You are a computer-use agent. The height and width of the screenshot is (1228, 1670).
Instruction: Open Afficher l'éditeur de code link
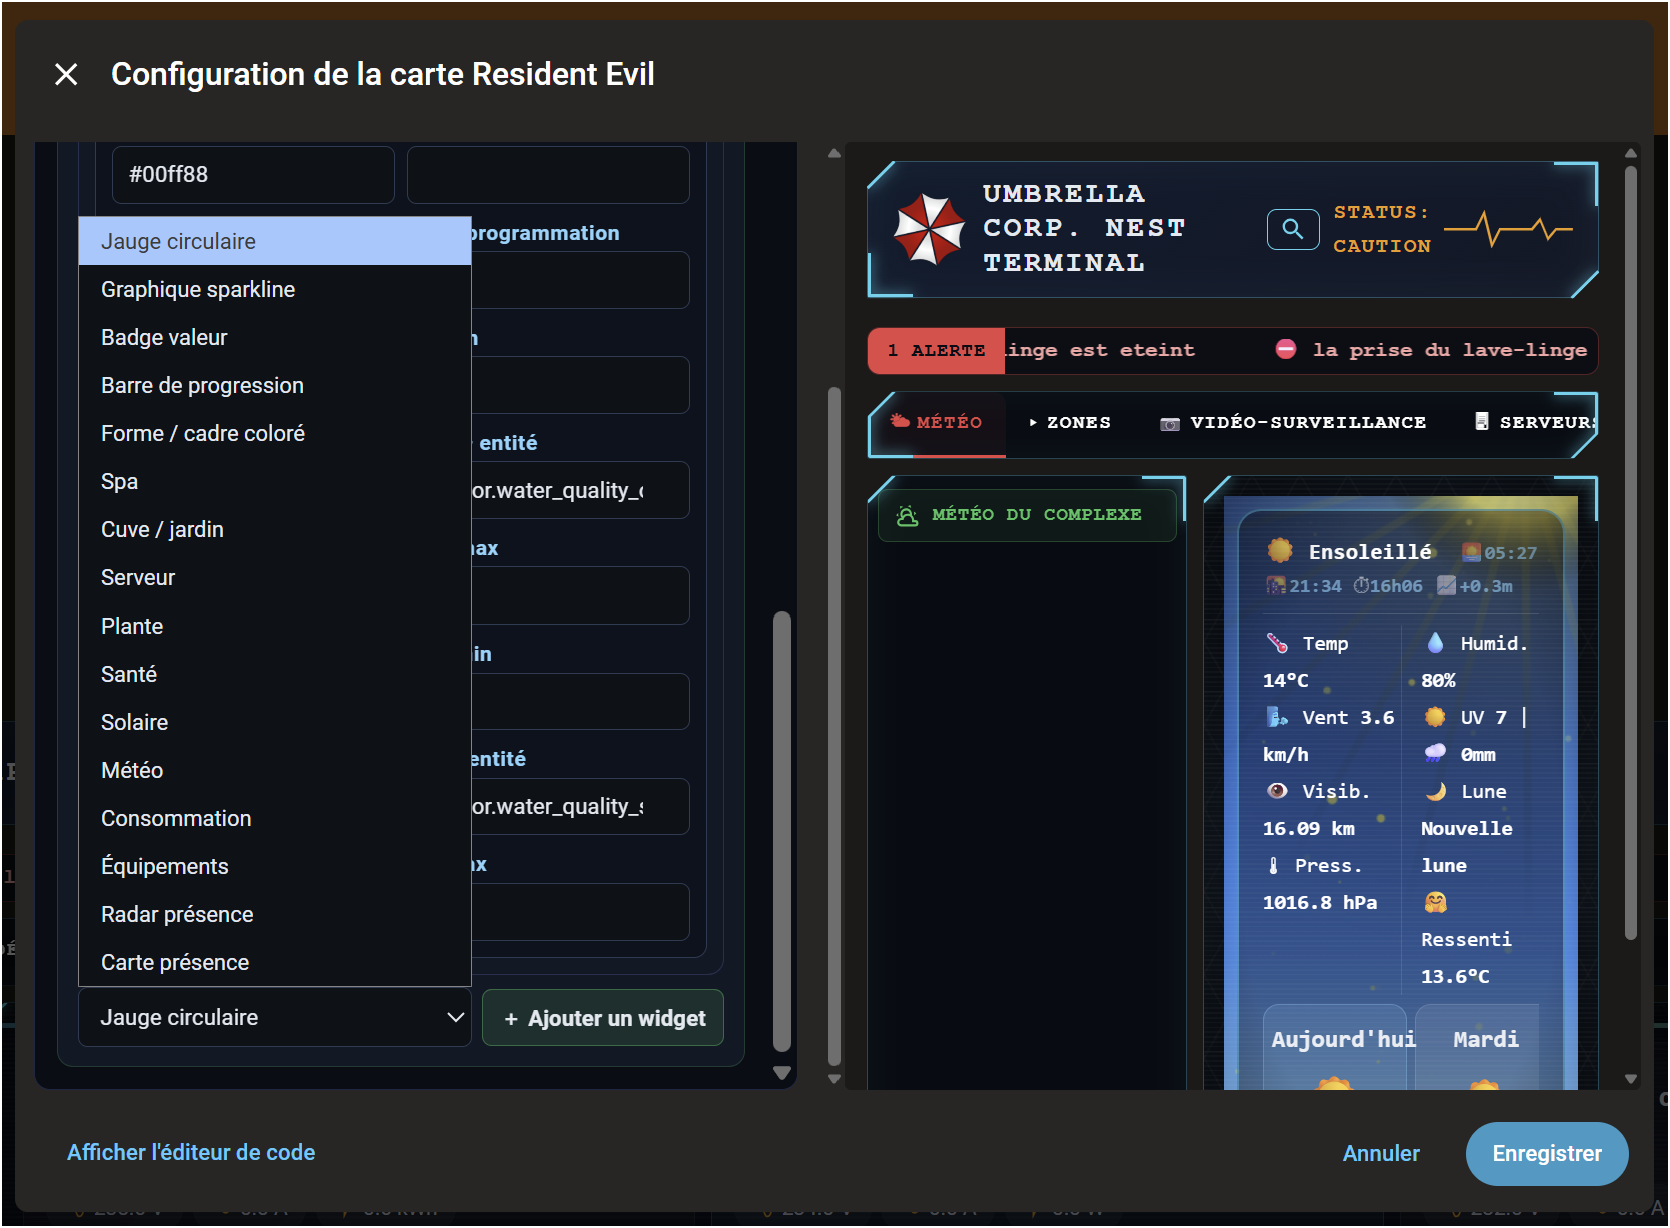191,1152
